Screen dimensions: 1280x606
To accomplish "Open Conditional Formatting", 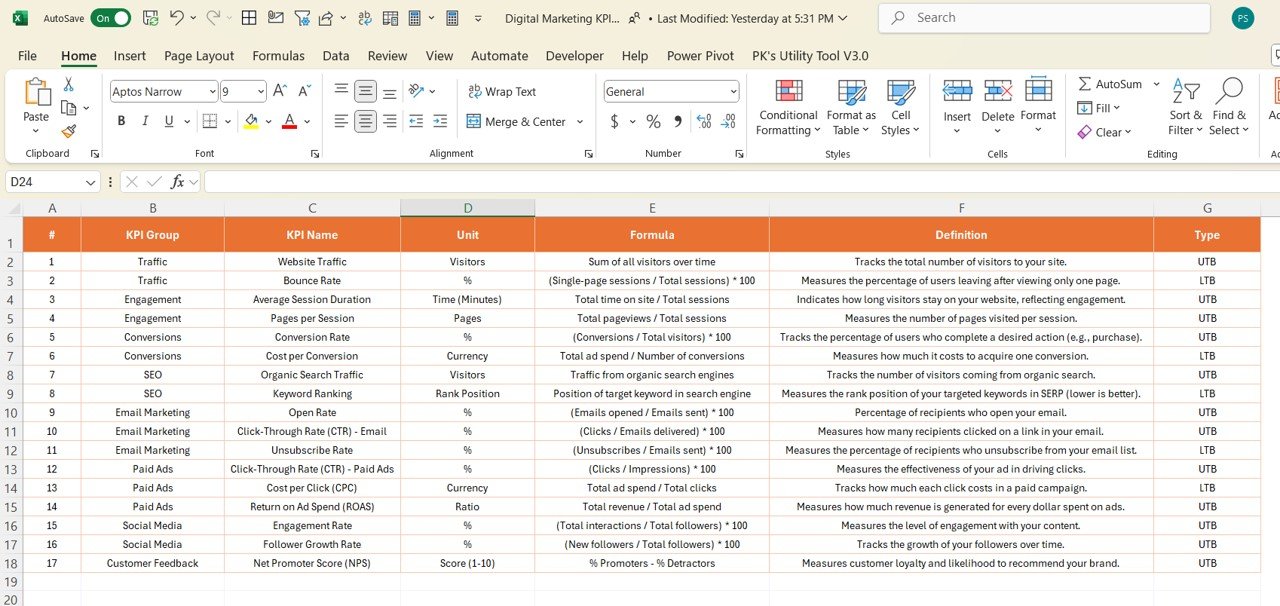I will click(x=788, y=108).
